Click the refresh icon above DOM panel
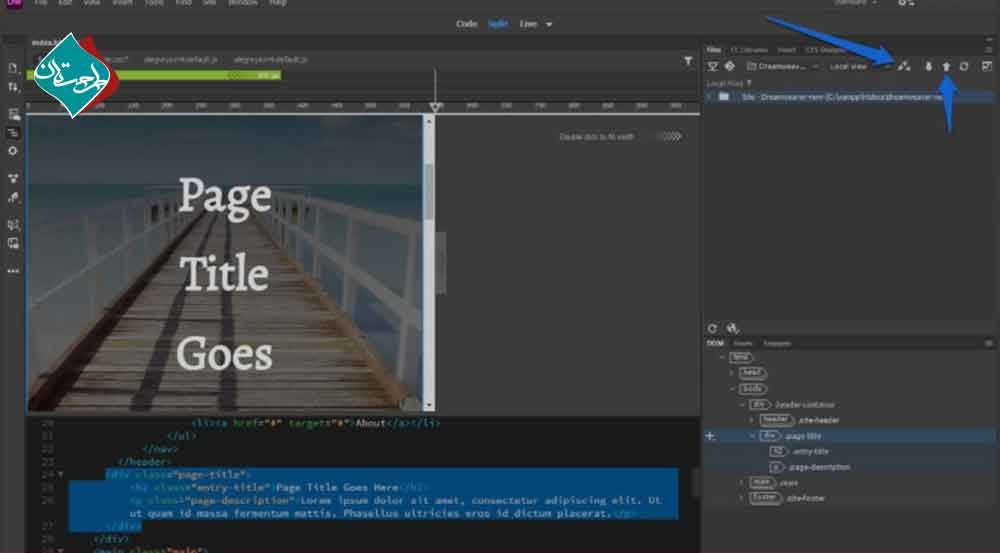1000x553 pixels. click(x=712, y=328)
